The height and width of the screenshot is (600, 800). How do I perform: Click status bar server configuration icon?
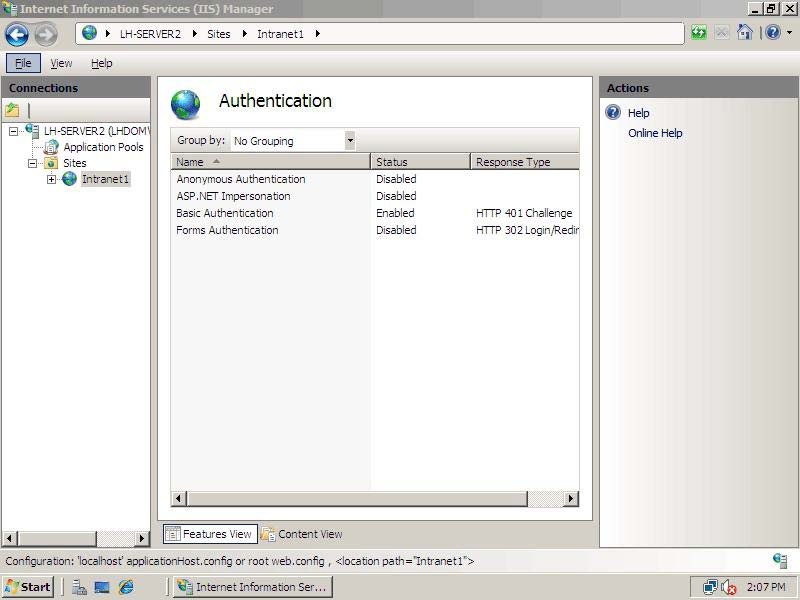[780, 561]
